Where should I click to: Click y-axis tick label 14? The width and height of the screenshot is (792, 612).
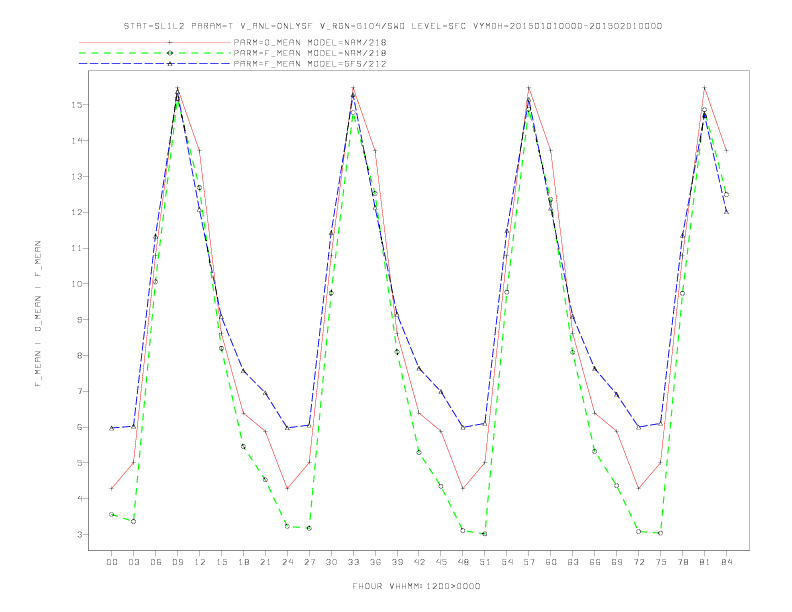click(77, 140)
